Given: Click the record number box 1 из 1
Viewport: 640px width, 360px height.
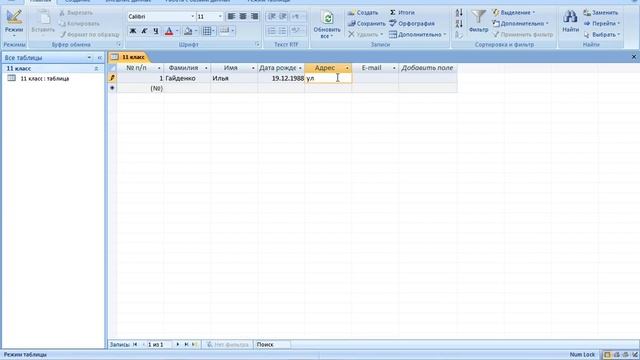Looking at the screenshot, I should tap(159, 345).
